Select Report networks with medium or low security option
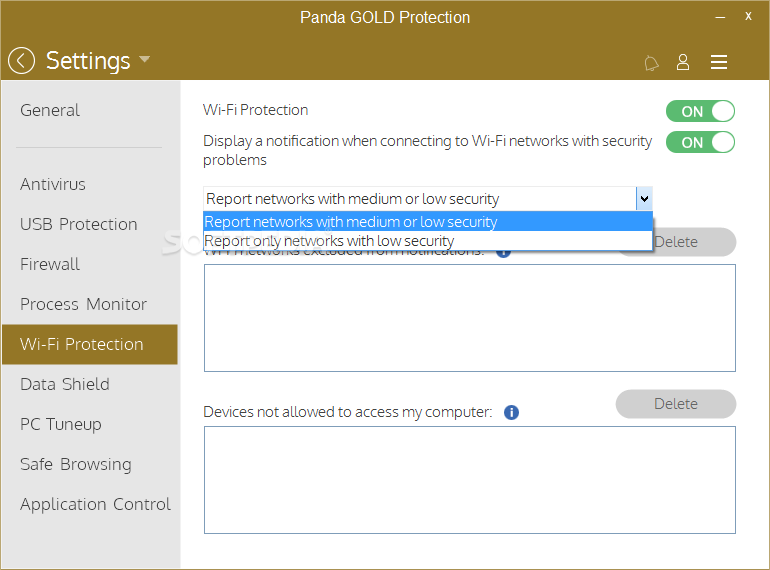The image size is (770, 570). (428, 221)
